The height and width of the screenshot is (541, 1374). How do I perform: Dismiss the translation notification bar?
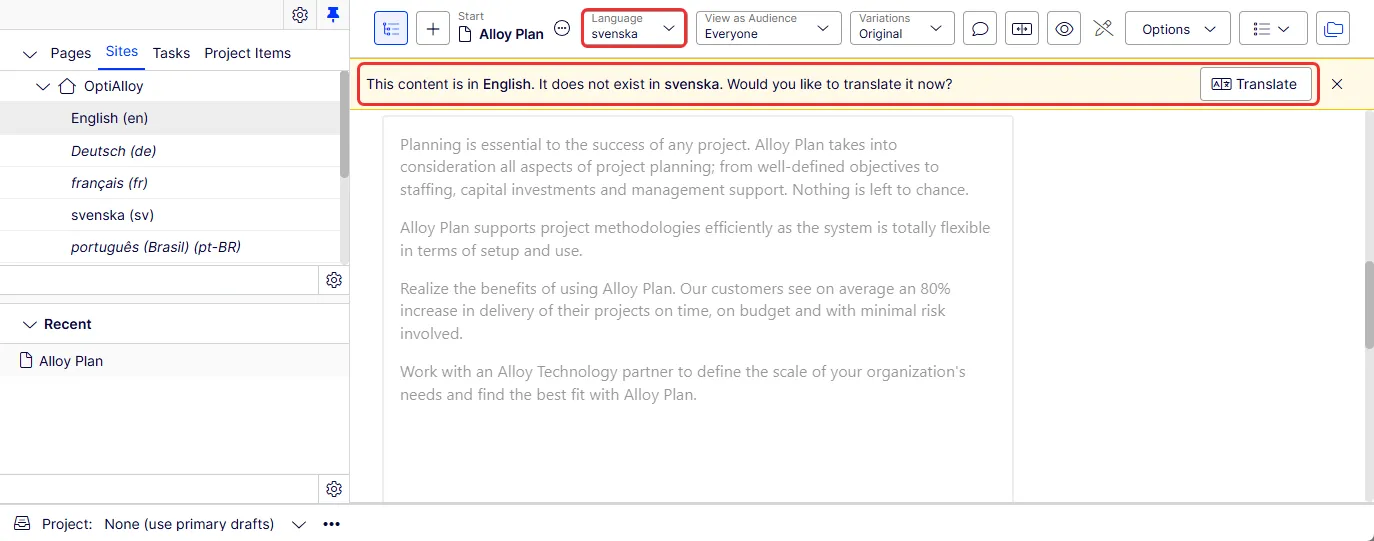pyautogui.click(x=1337, y=84)
